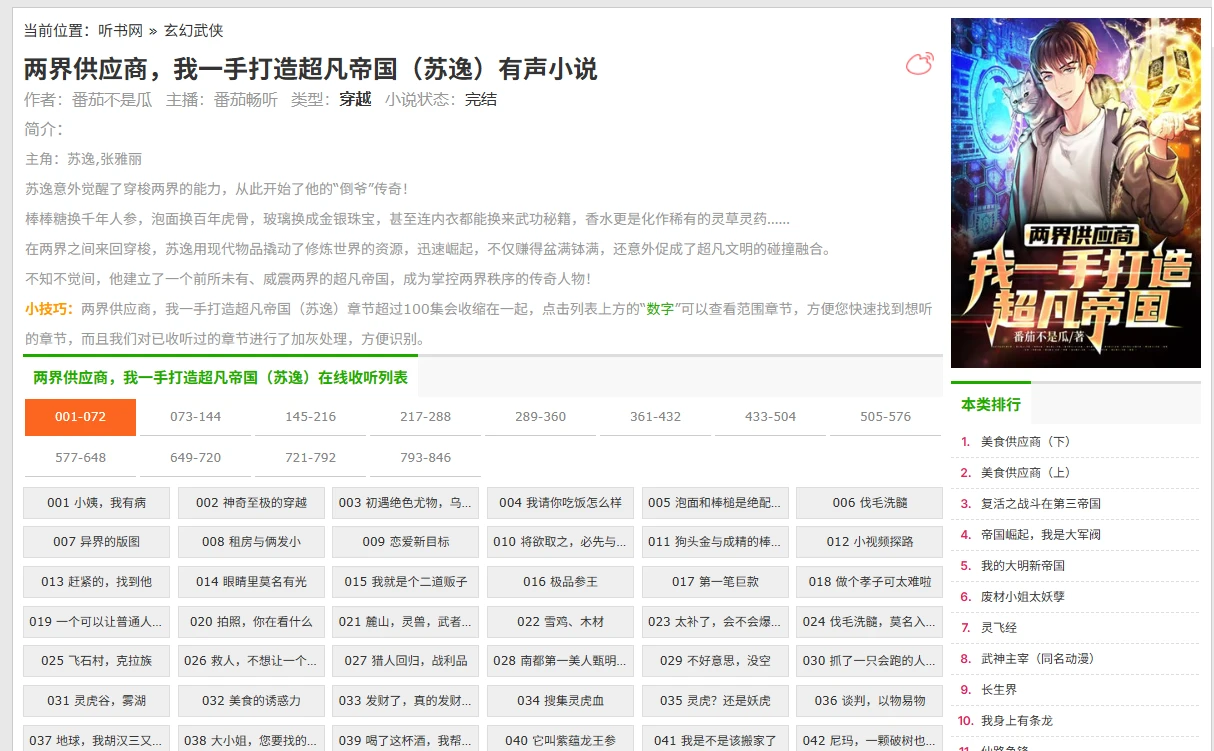Play episode 001 小姨，我有病
This screenshot has width=1214, height=751.
click(x=96, y=503)
